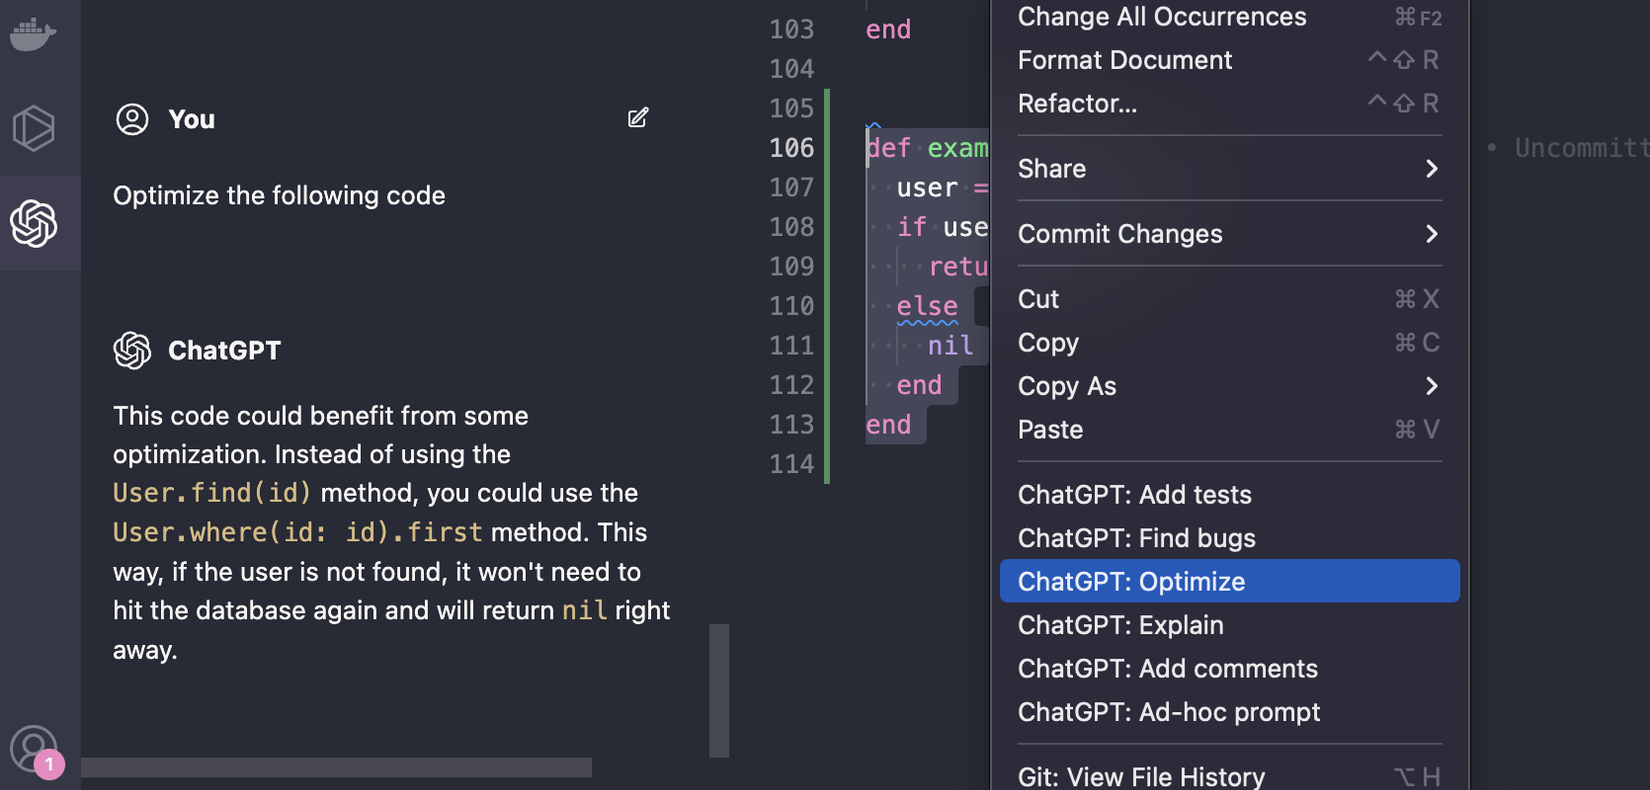Open the Docker sidebar panel
The width and height of the screenshot is (1650, 790).
33,34
